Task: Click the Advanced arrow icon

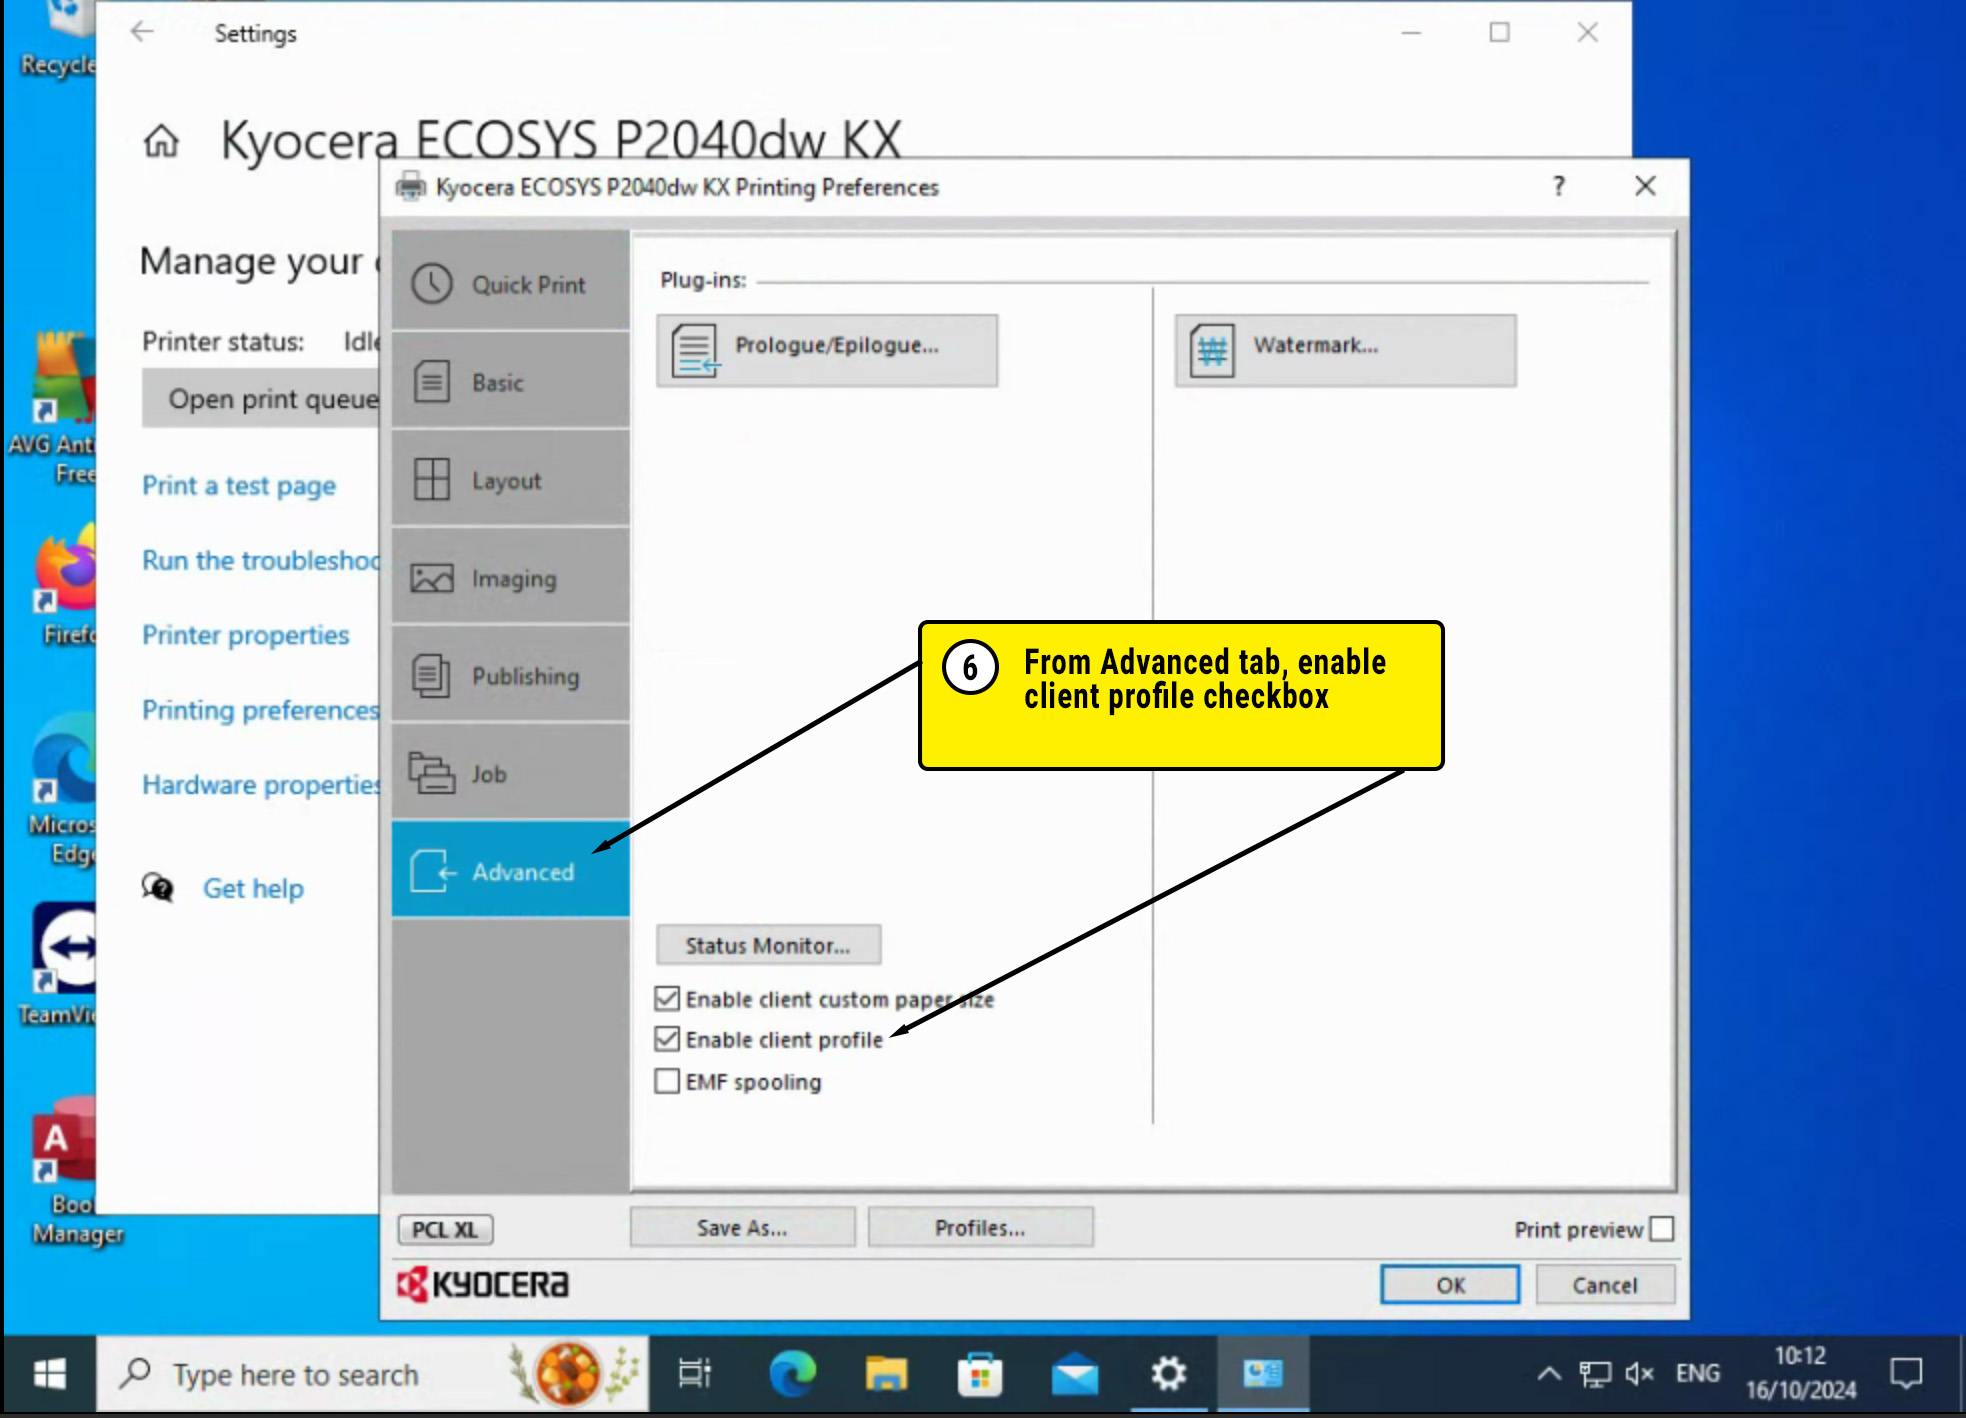Action: click(434, 871)
